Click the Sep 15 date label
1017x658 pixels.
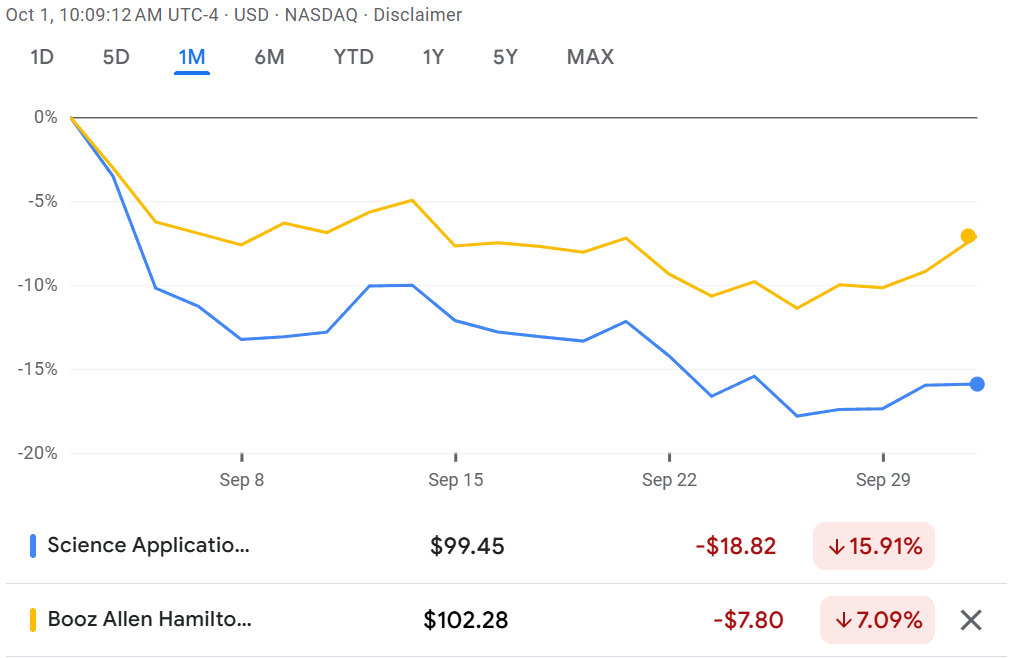[455, 480]
